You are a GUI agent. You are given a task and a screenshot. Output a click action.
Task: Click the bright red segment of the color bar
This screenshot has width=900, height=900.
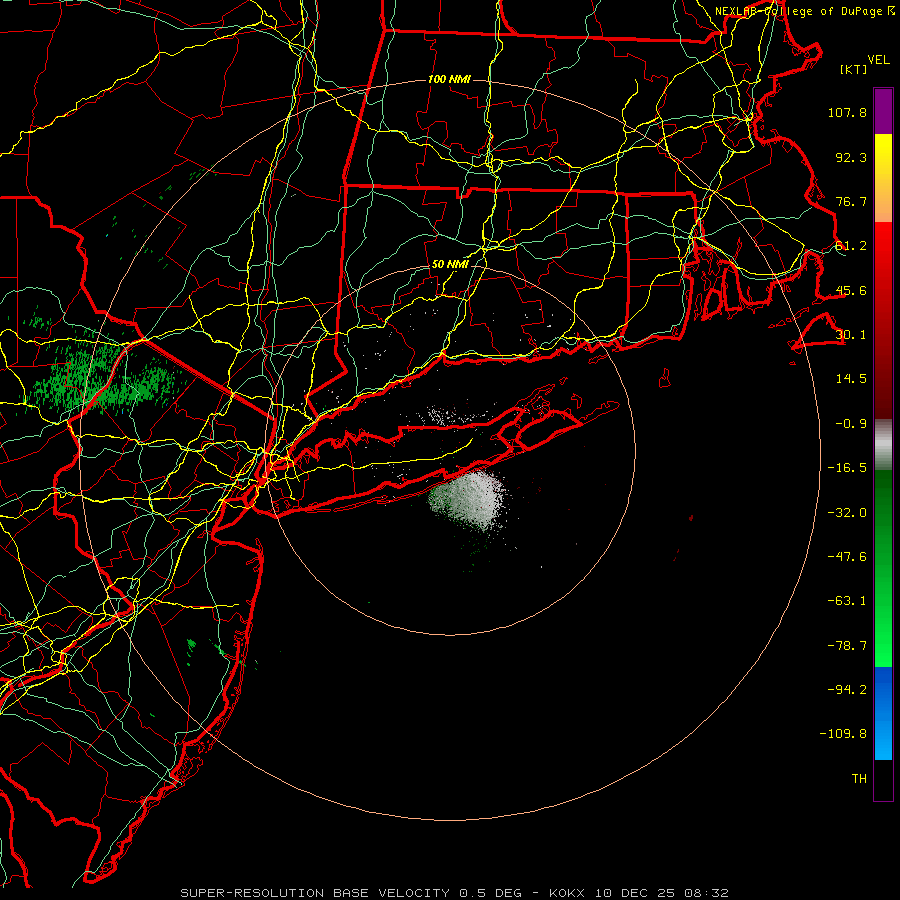(x=883, y=253)
